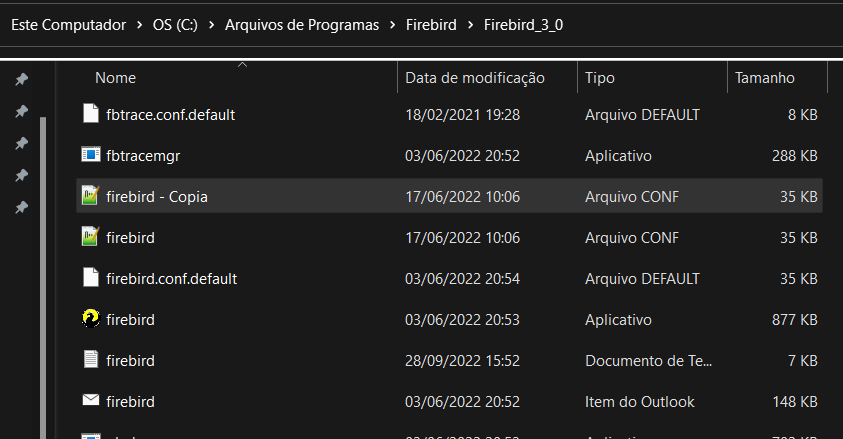Image resolution: width=843 pixels, height=439 pixels.
Task: Go to 'OS (C:)' breadcrumb
Action: 175,25
